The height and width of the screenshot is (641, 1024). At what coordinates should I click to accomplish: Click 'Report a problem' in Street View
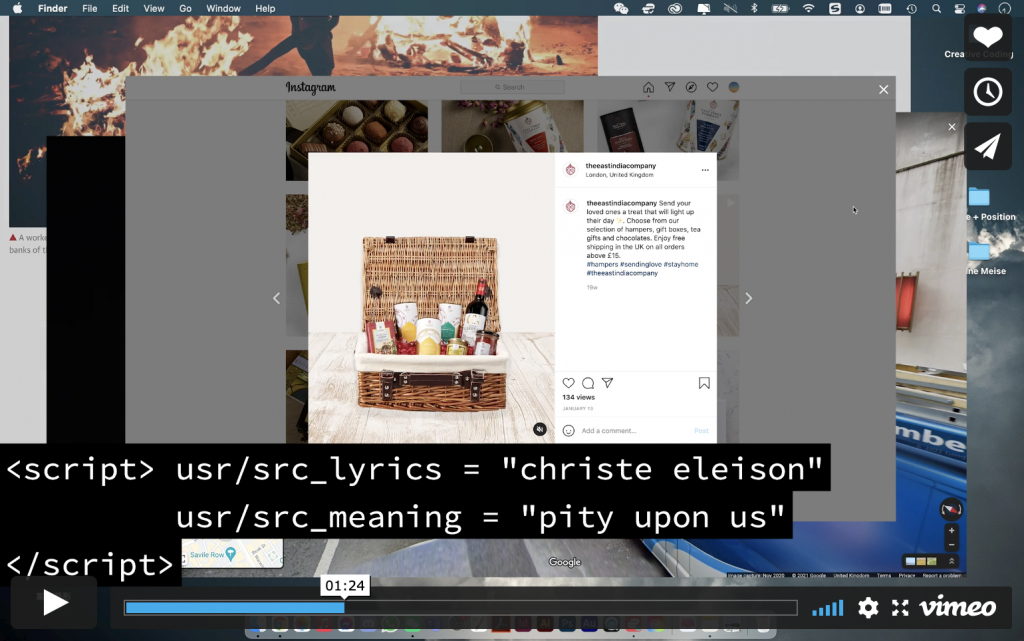click(942, 575)
